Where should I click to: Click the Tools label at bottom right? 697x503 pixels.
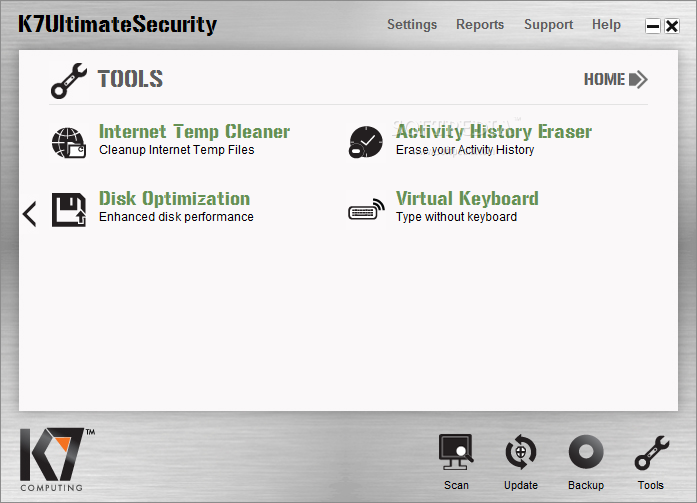point(651,485)
